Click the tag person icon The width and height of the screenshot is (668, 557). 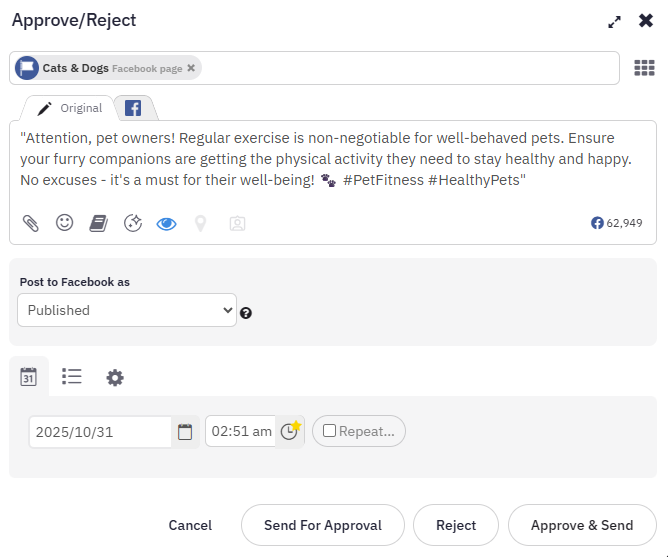(x=237, y=223)
